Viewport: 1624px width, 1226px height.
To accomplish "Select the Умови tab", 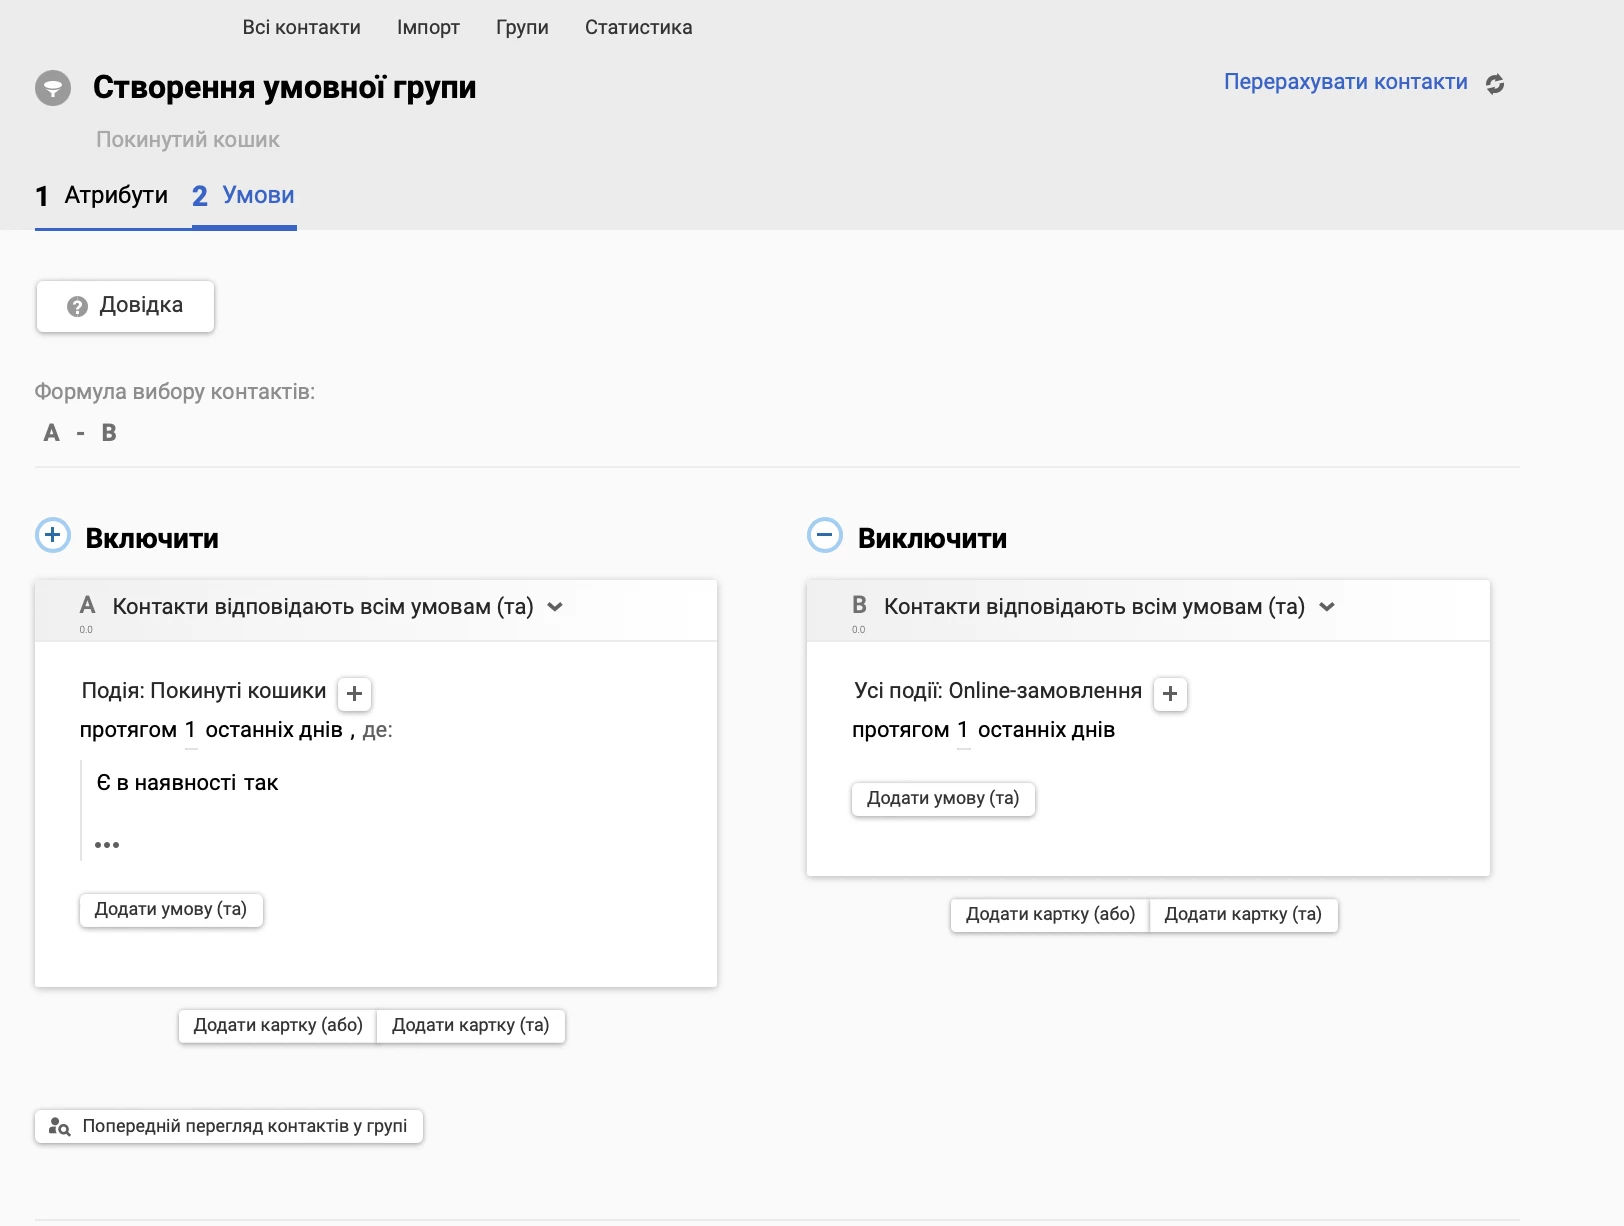I will point(244,196).
